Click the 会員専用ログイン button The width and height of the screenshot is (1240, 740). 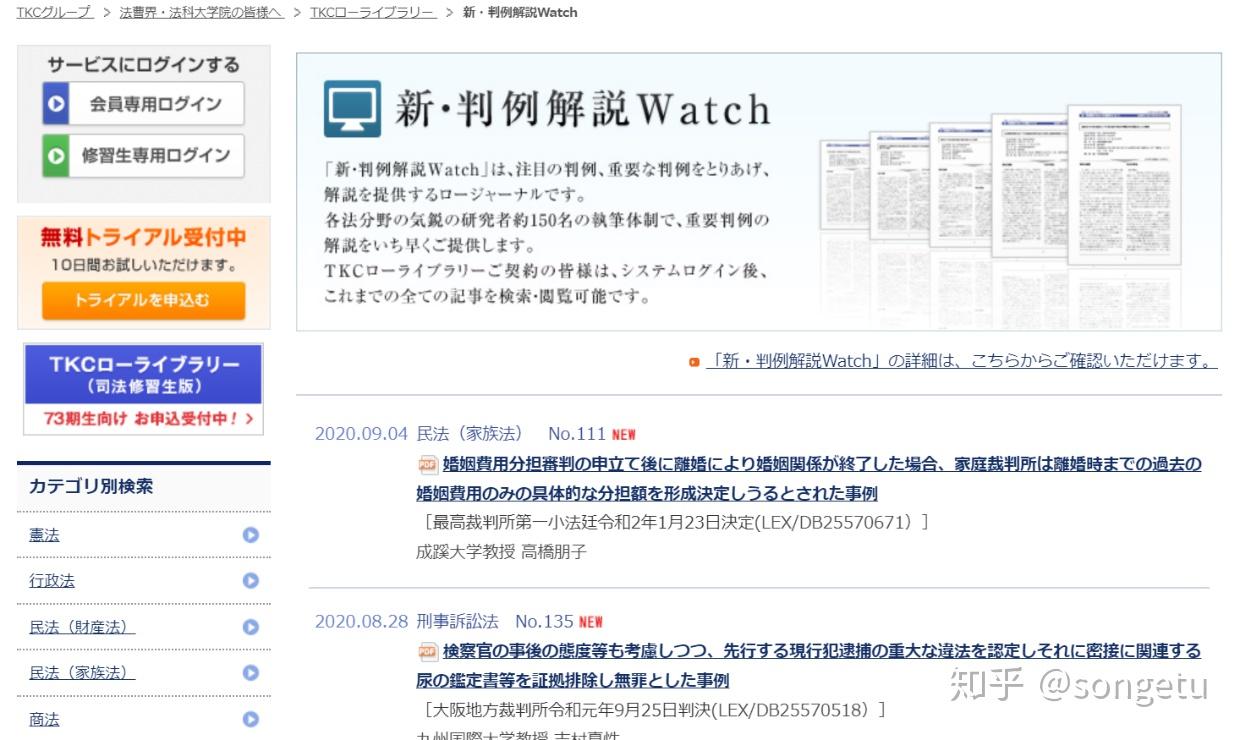[x=144, y=104]
